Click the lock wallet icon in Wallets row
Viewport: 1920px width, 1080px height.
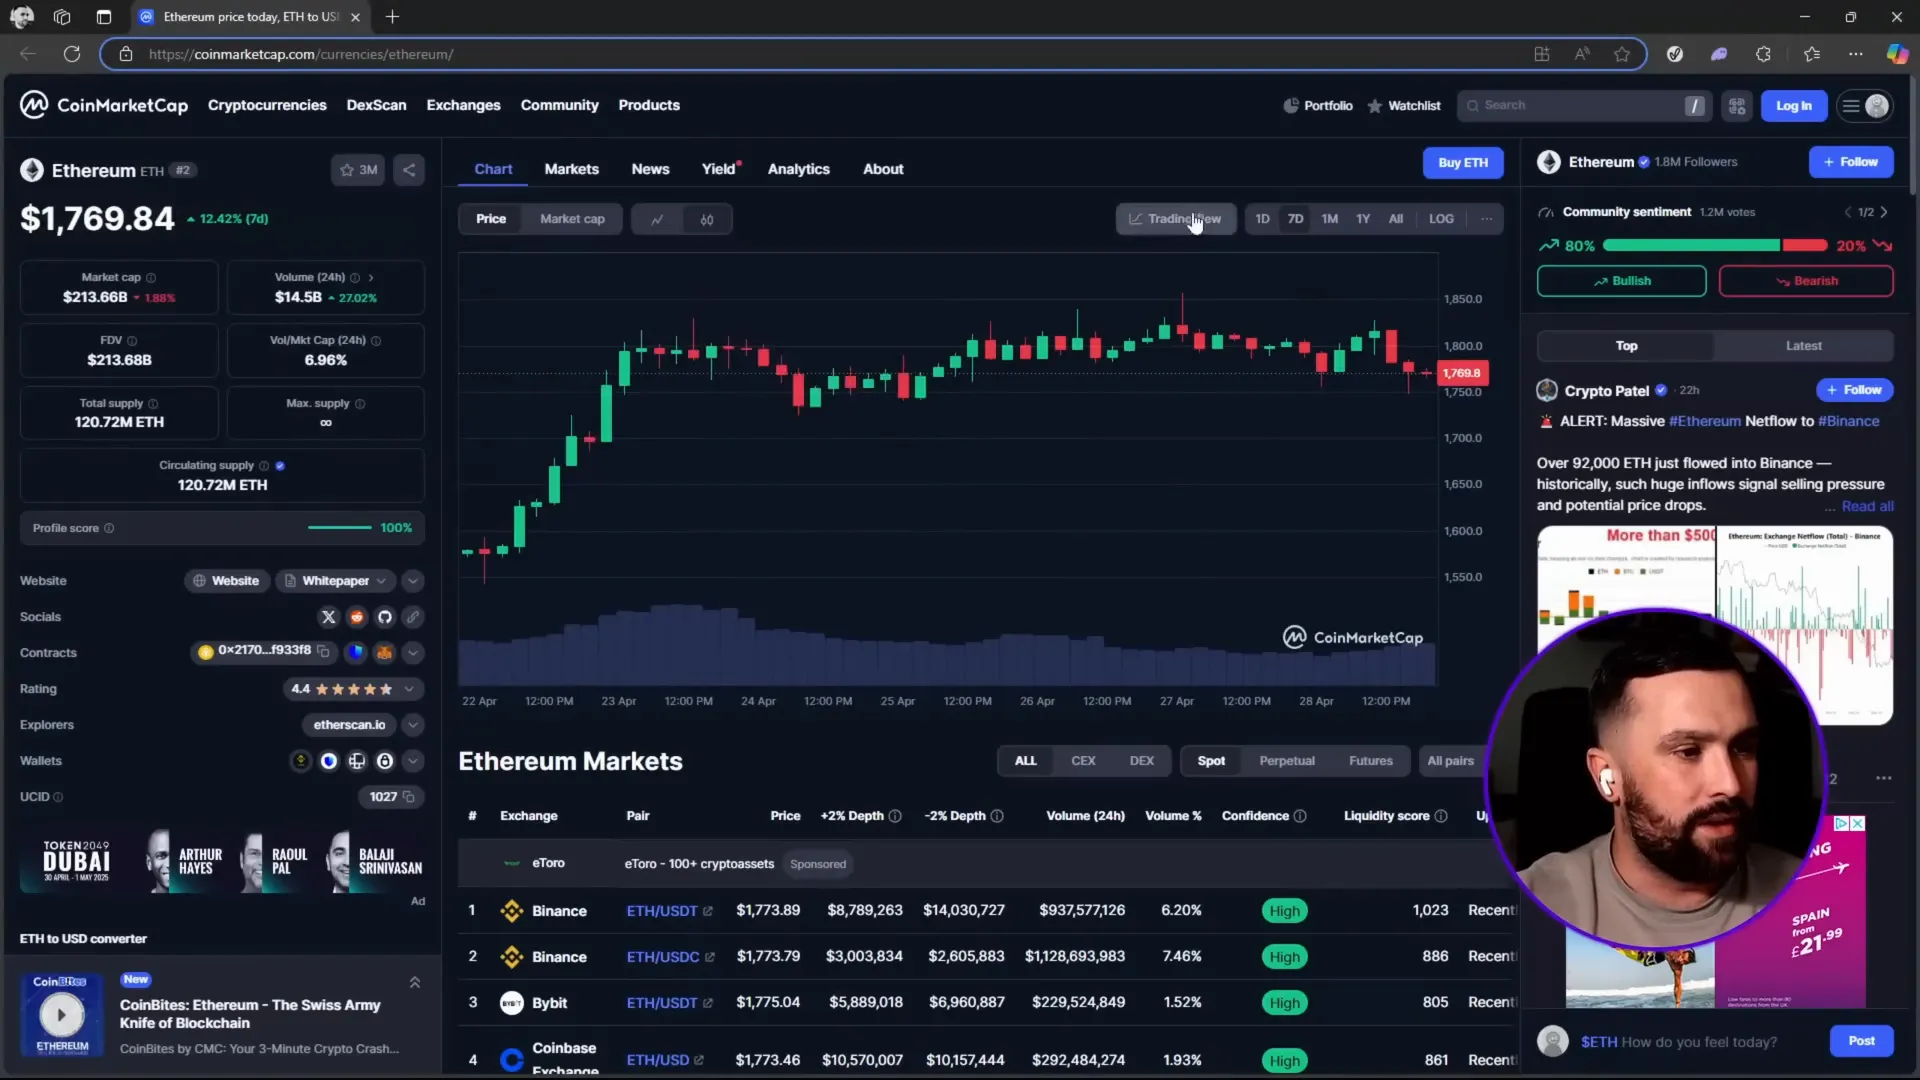coord(385,761)
